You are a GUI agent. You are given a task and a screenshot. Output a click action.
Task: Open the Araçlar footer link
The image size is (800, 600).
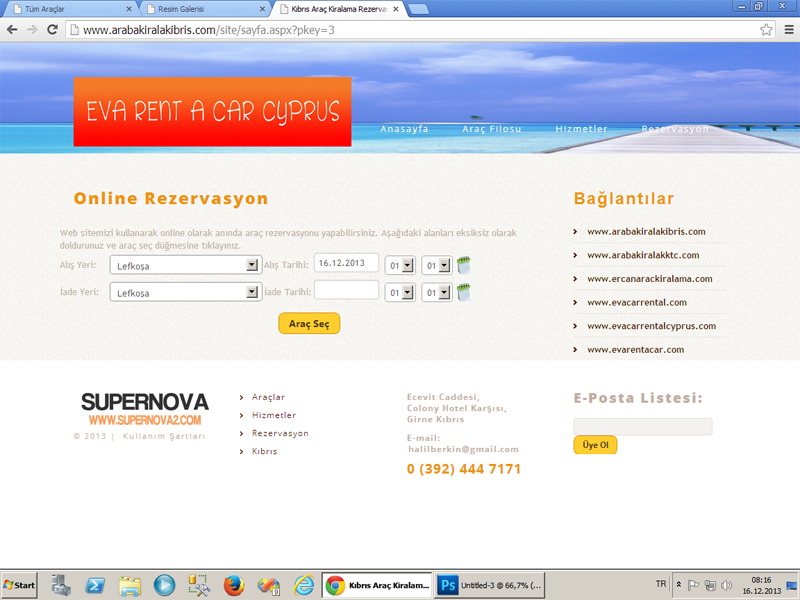tap(268, 397)
